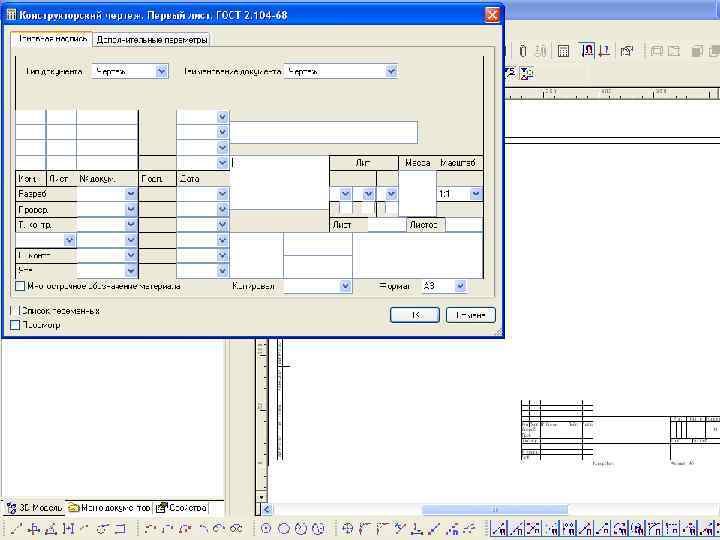This screenshot has height=540, width=720.
Task: Select the first line snap icon in snap toolbar
Action: (x=499, y=529)
